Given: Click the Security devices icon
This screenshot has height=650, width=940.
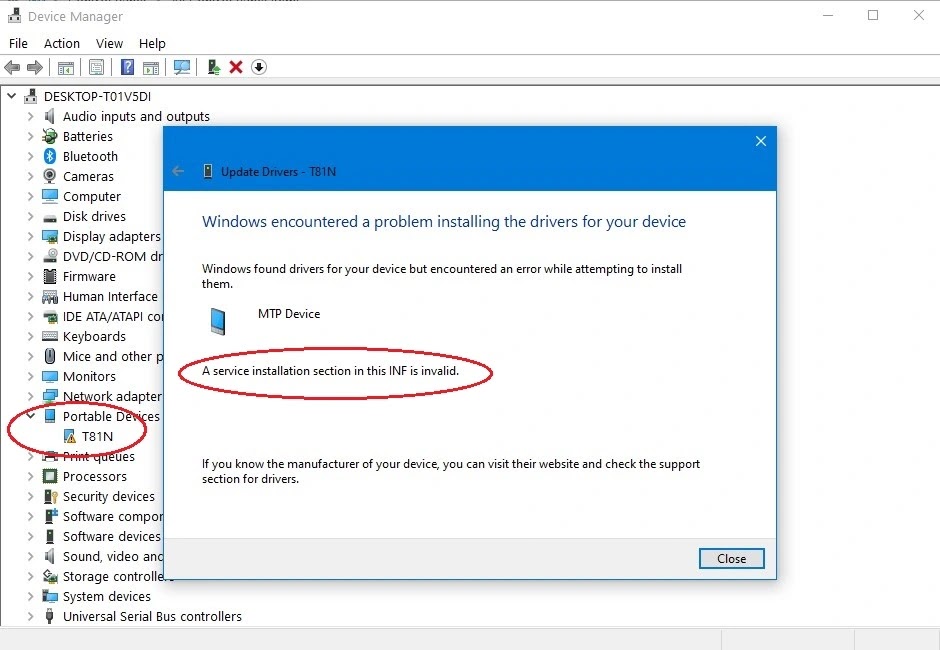Looking at the screenshot, I should coord(50,496).
